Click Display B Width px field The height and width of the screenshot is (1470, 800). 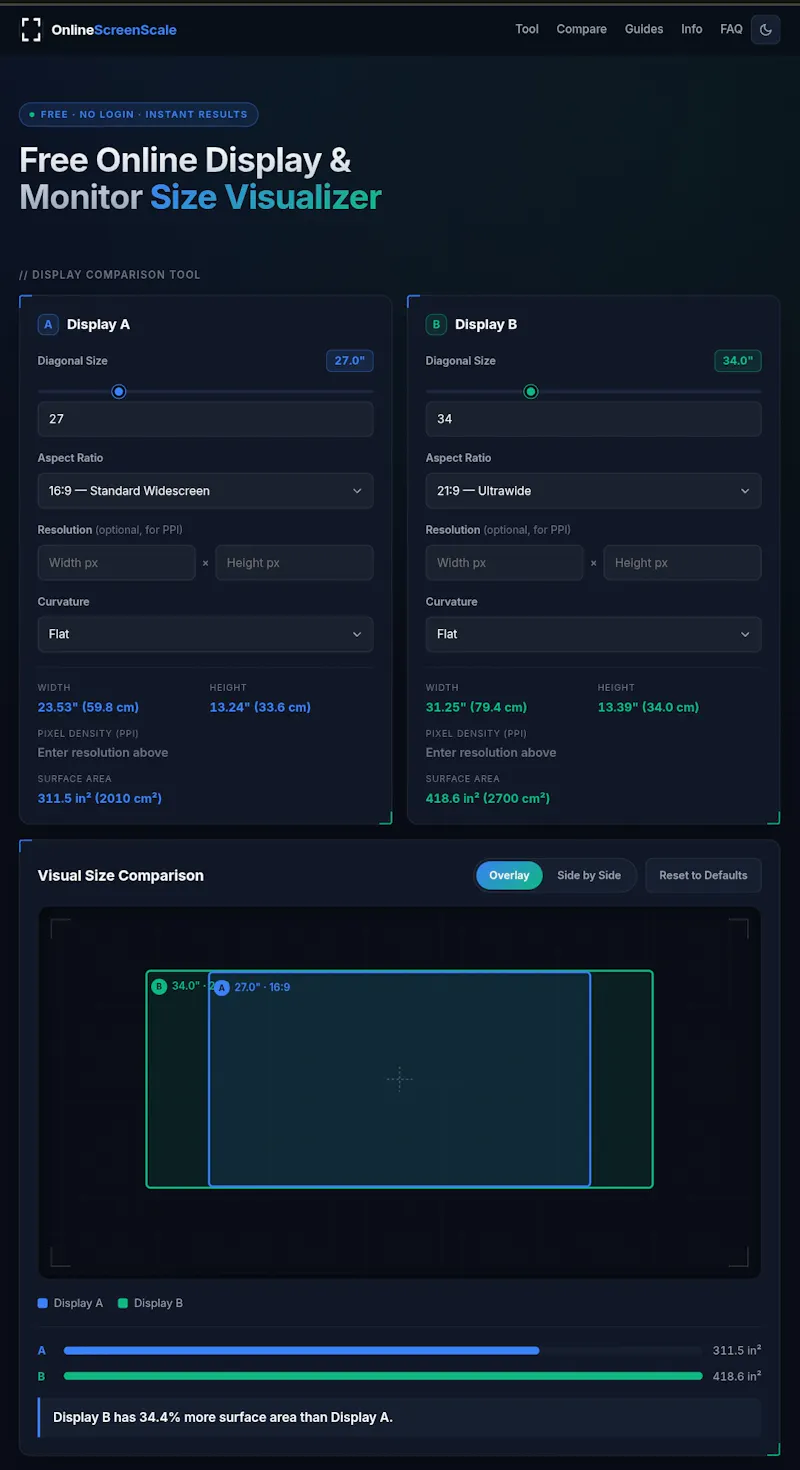pyautogui.click(x=505, y=563)
